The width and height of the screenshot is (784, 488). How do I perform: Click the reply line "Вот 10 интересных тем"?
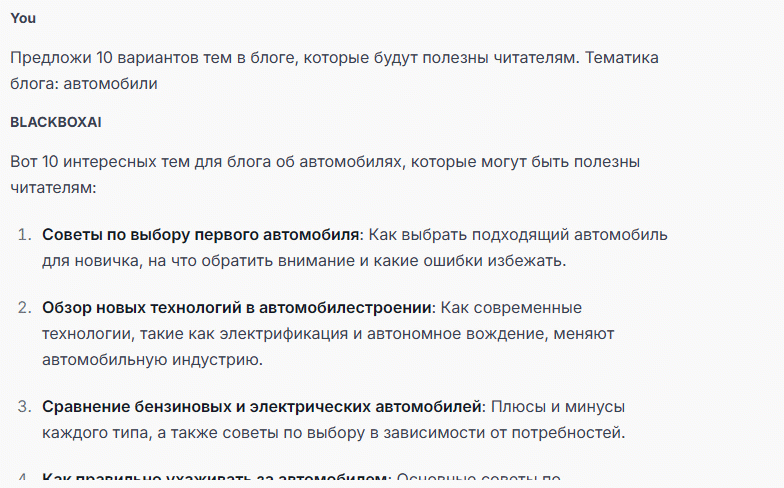pos(325,161)
